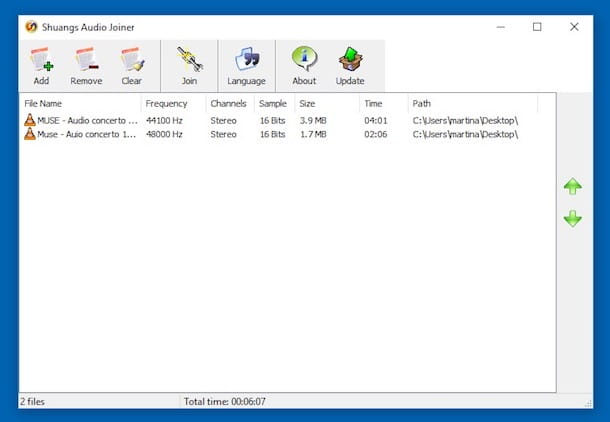Screen dimensions: 610x422
Task: Click Stereo cell in 44100 Hz row
Action: [224, 121]
